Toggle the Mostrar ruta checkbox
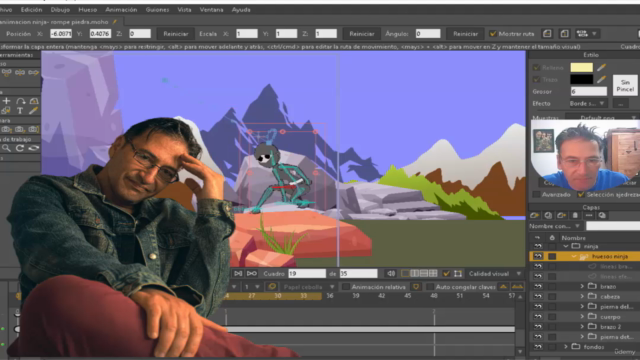 point(493,34)
